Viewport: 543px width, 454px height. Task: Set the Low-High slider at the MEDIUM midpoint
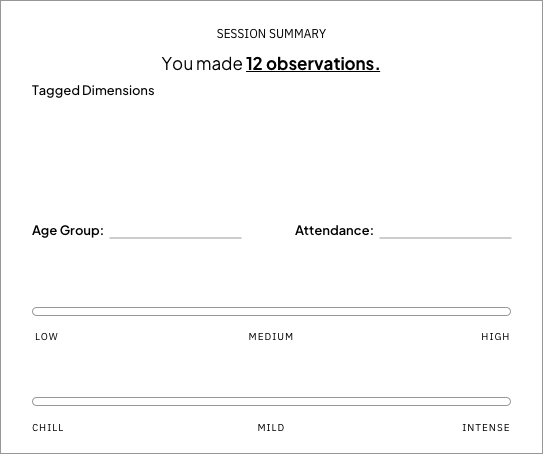coord(272,311)
